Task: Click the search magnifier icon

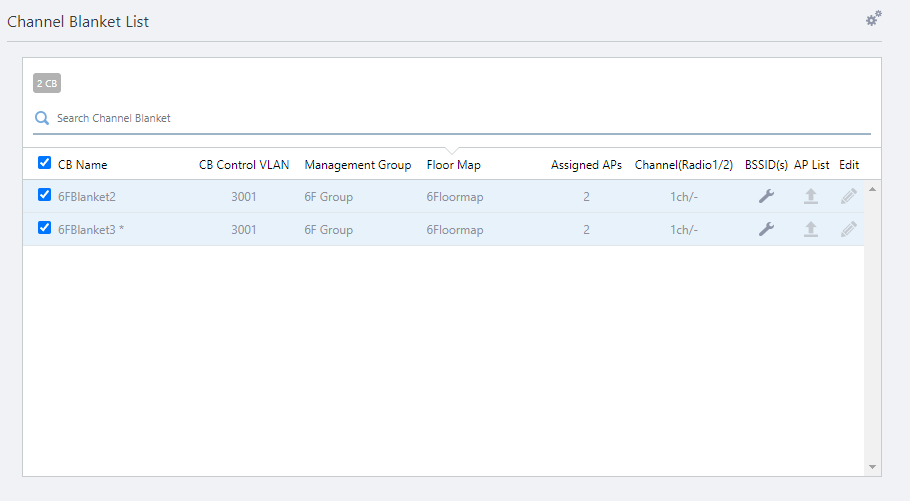Action: pyautogui.click(x=42, y=118)
